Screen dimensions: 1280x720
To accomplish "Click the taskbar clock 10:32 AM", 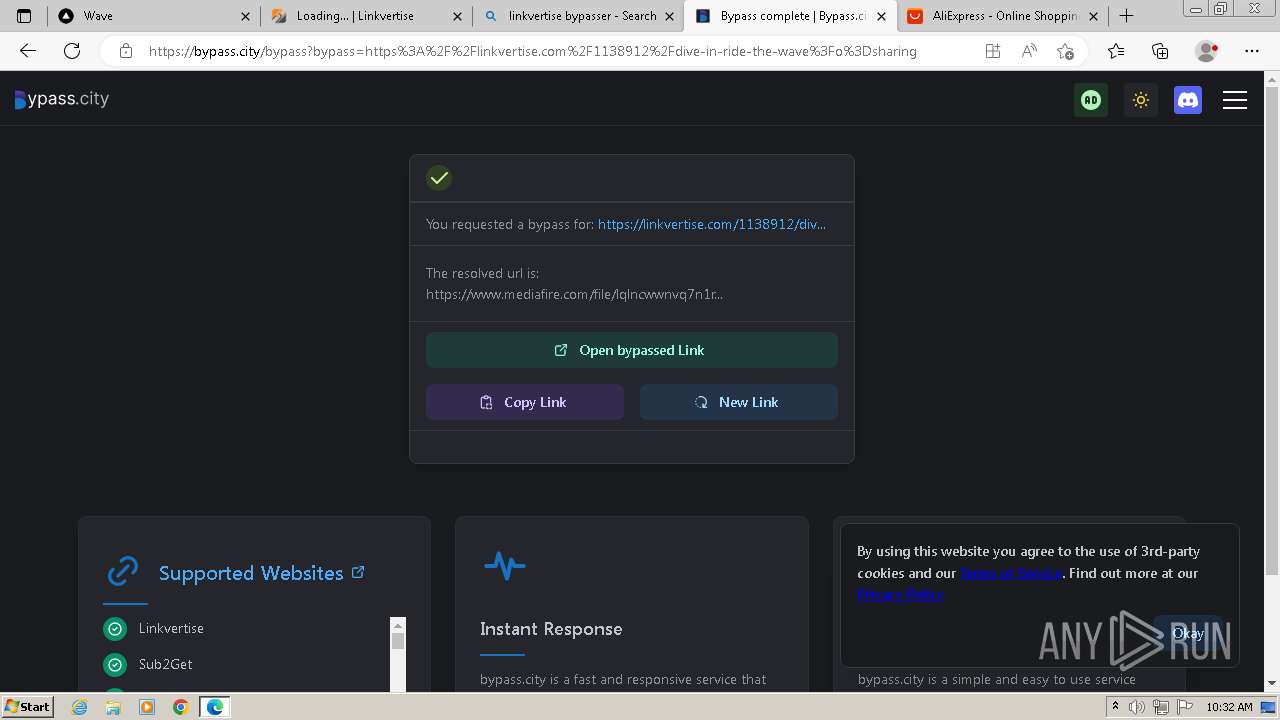I will coord(1229,707).
